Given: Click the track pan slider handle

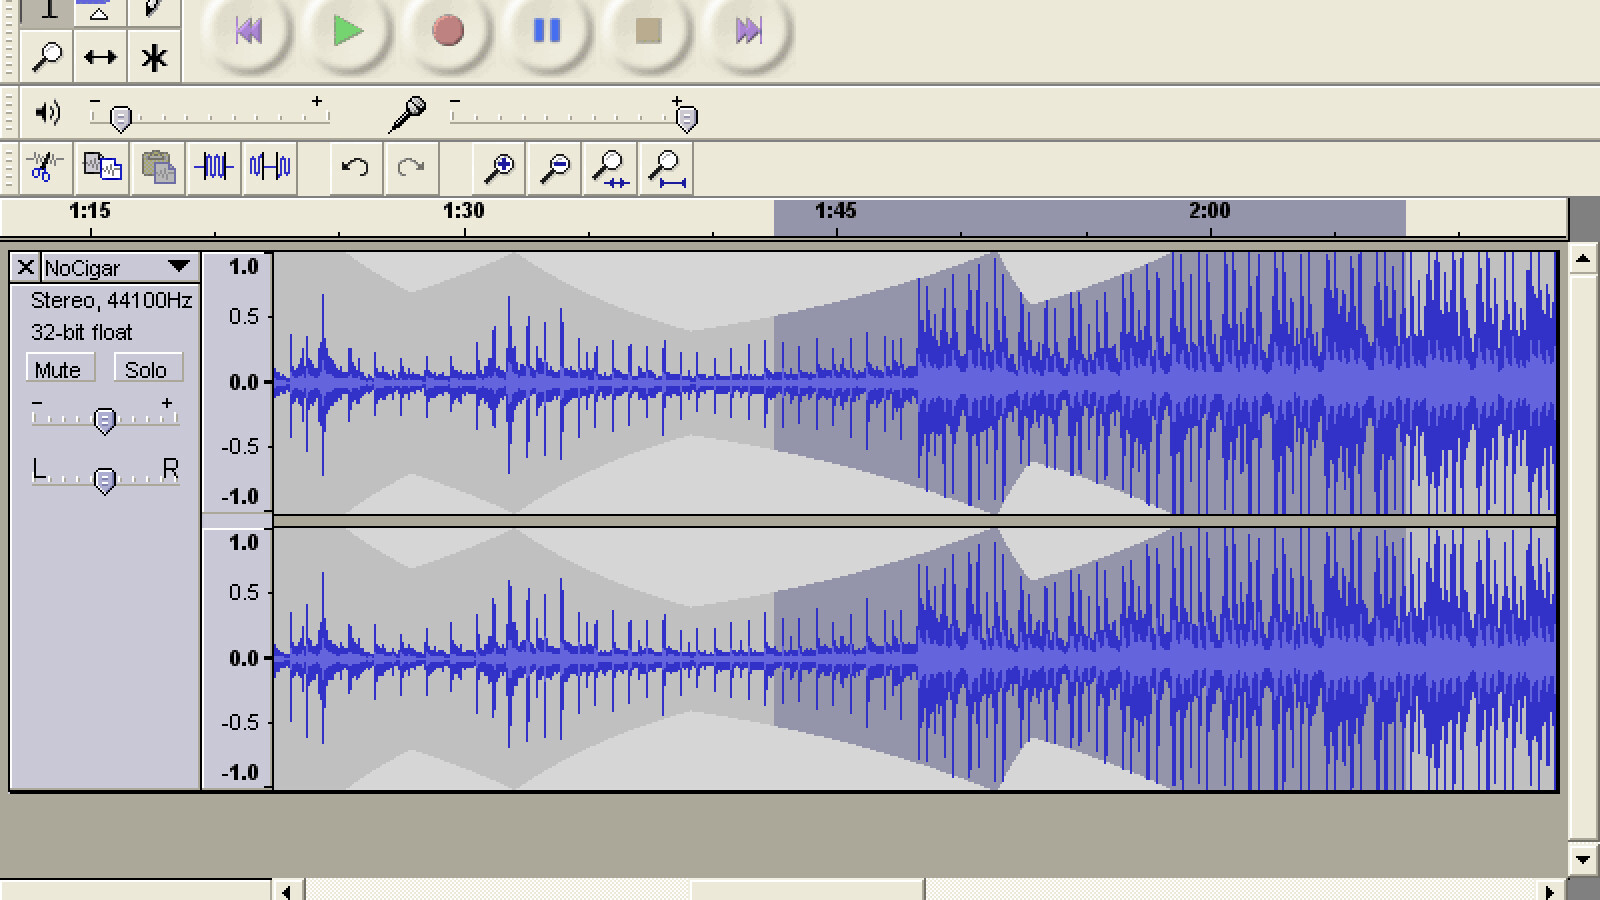Looking at the screenshot, I should coord(104,481).
